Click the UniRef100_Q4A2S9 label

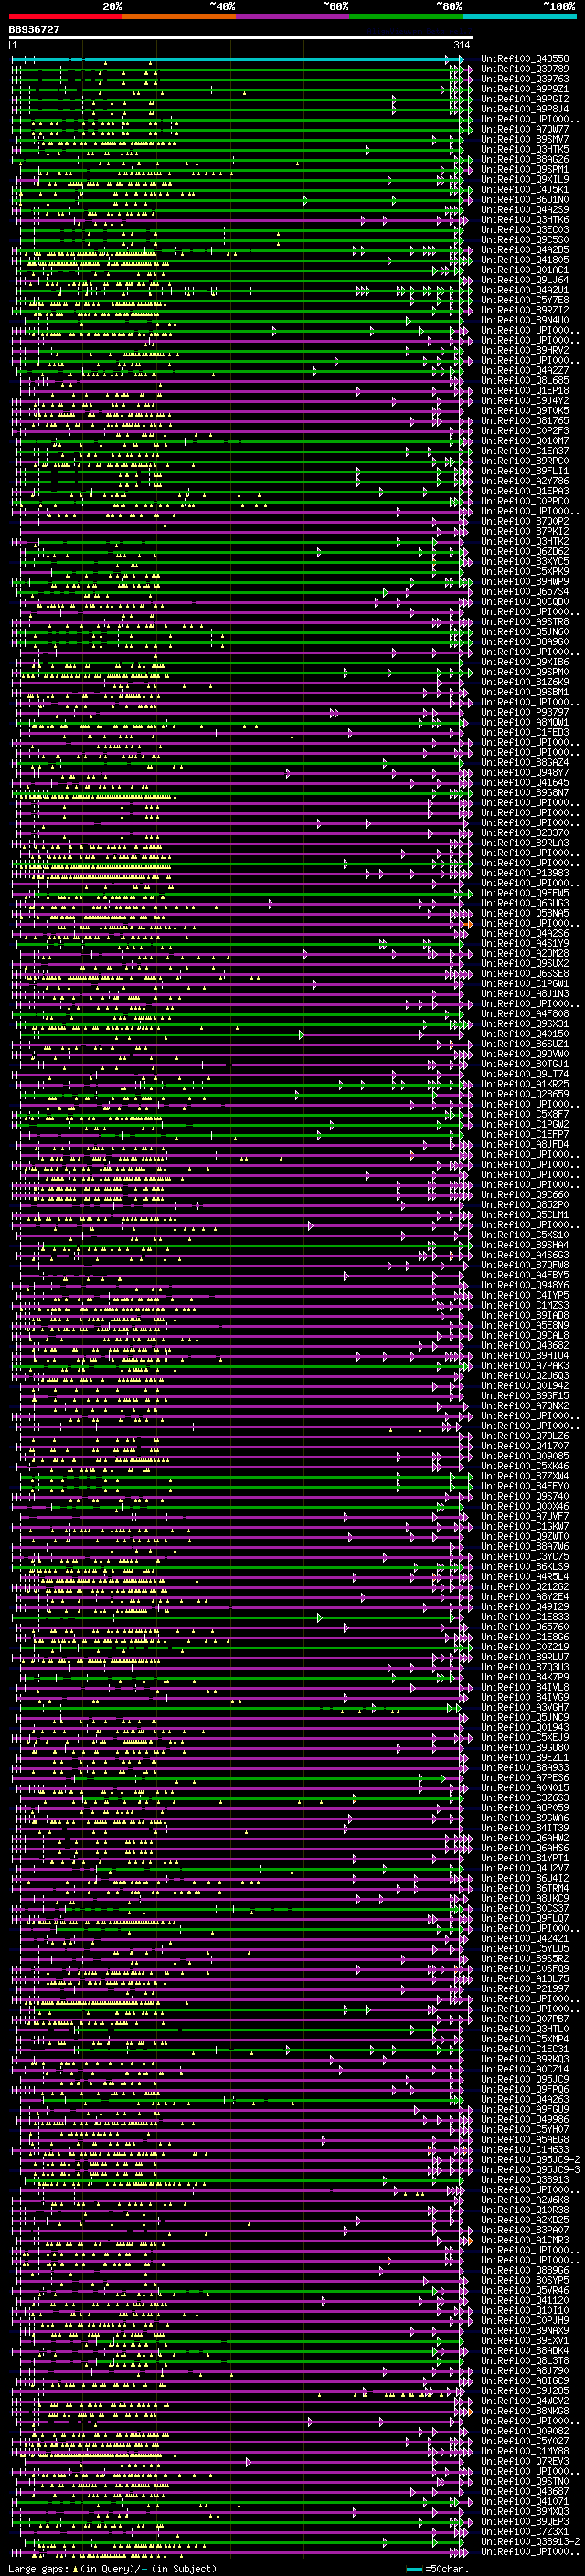pyautogui.click(x=525, y=210)
